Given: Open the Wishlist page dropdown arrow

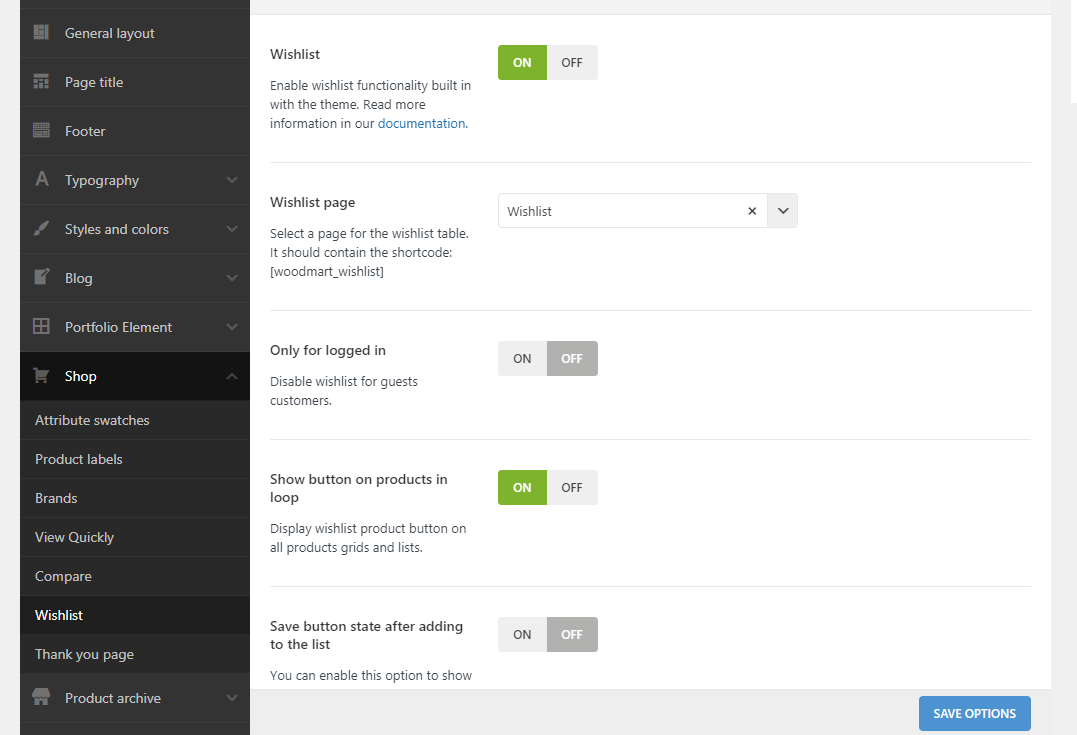Looking at the screenshot, I should (x=783, y=211).
